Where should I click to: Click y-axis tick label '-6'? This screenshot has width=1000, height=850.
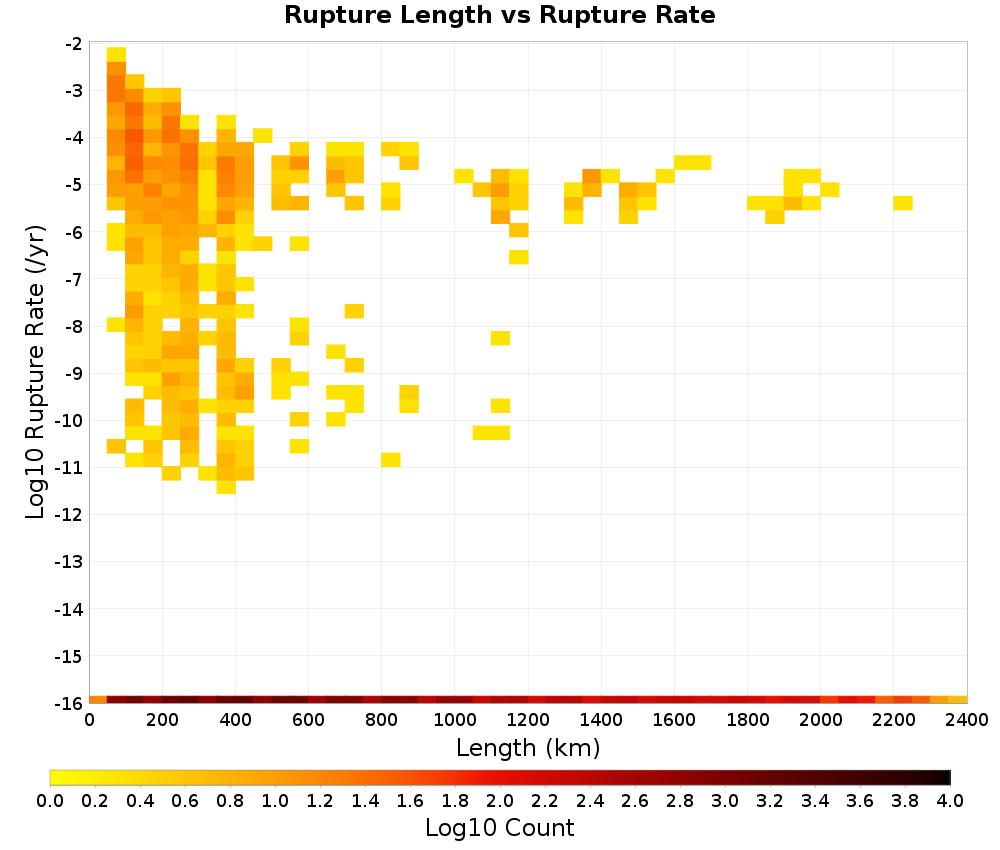tap(74, 232)
